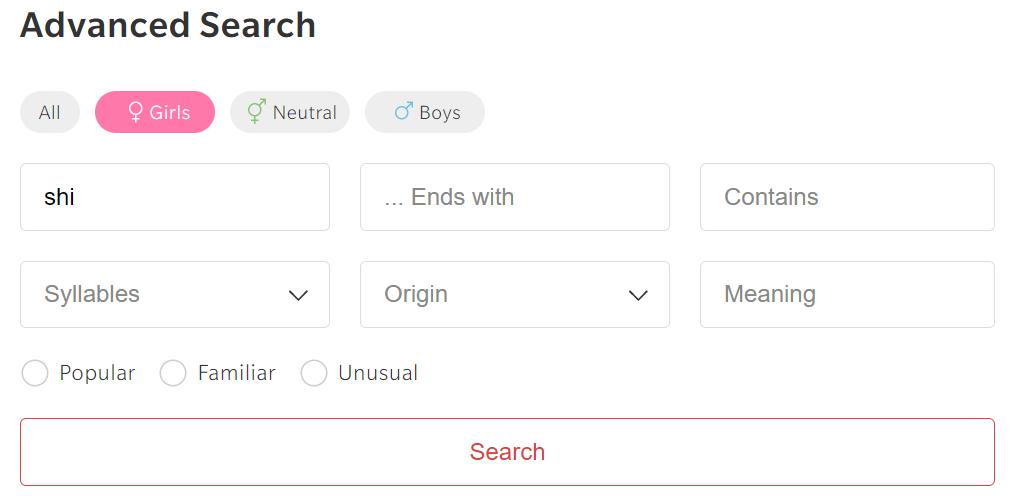Click the female symbol icon on Girls

(136, 112)
